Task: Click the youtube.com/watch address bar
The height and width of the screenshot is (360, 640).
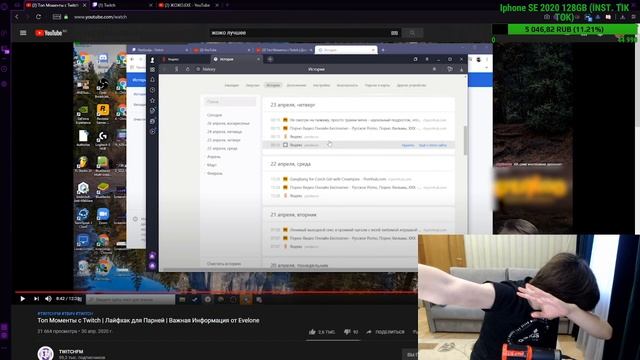Action: click(x=100, y=17)
